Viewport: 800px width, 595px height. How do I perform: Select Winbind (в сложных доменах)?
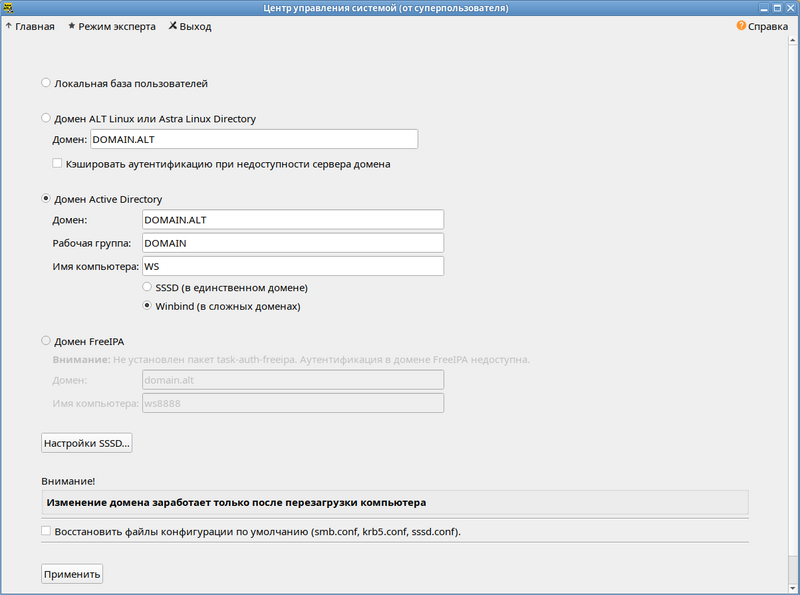click(x=147, y=306)
